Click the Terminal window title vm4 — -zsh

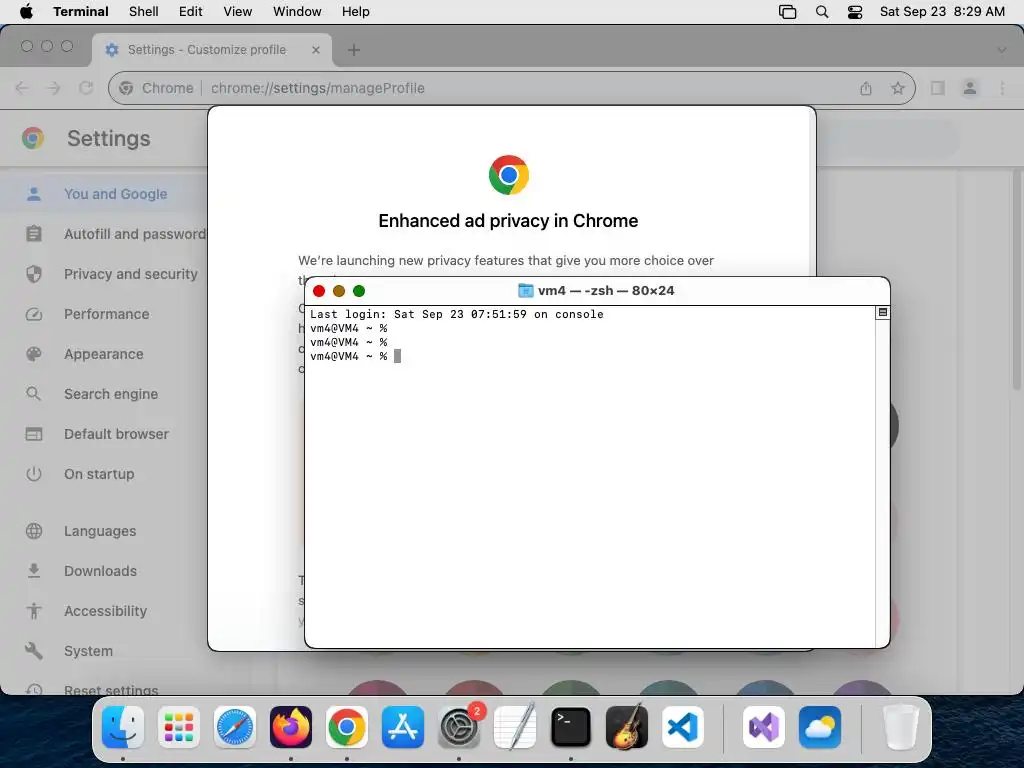click(x=605, y=291)
